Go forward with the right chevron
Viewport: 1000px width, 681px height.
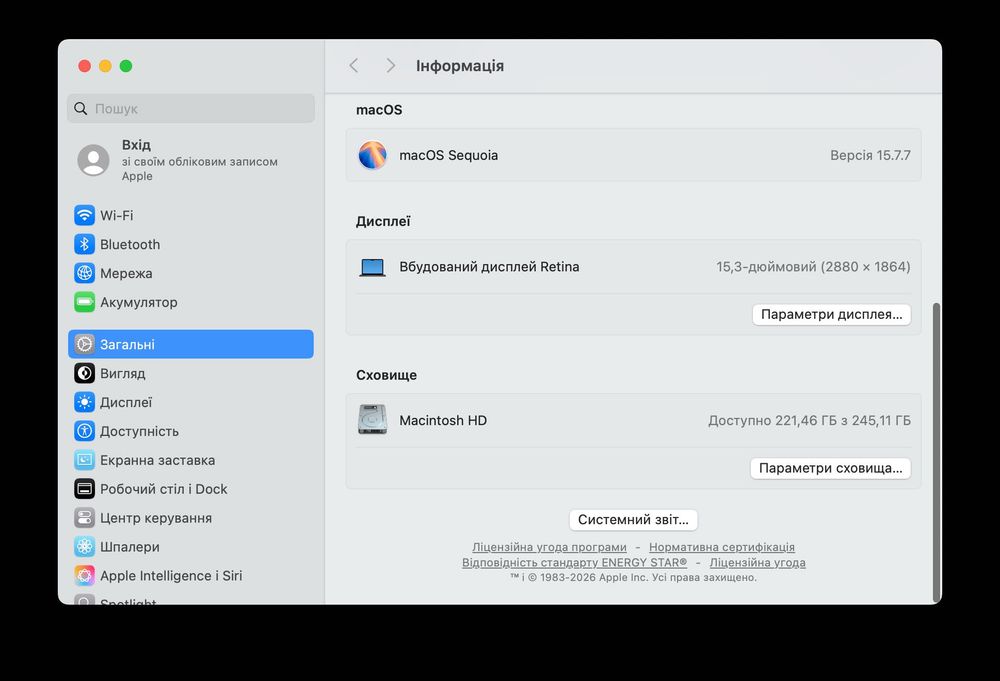391,66
